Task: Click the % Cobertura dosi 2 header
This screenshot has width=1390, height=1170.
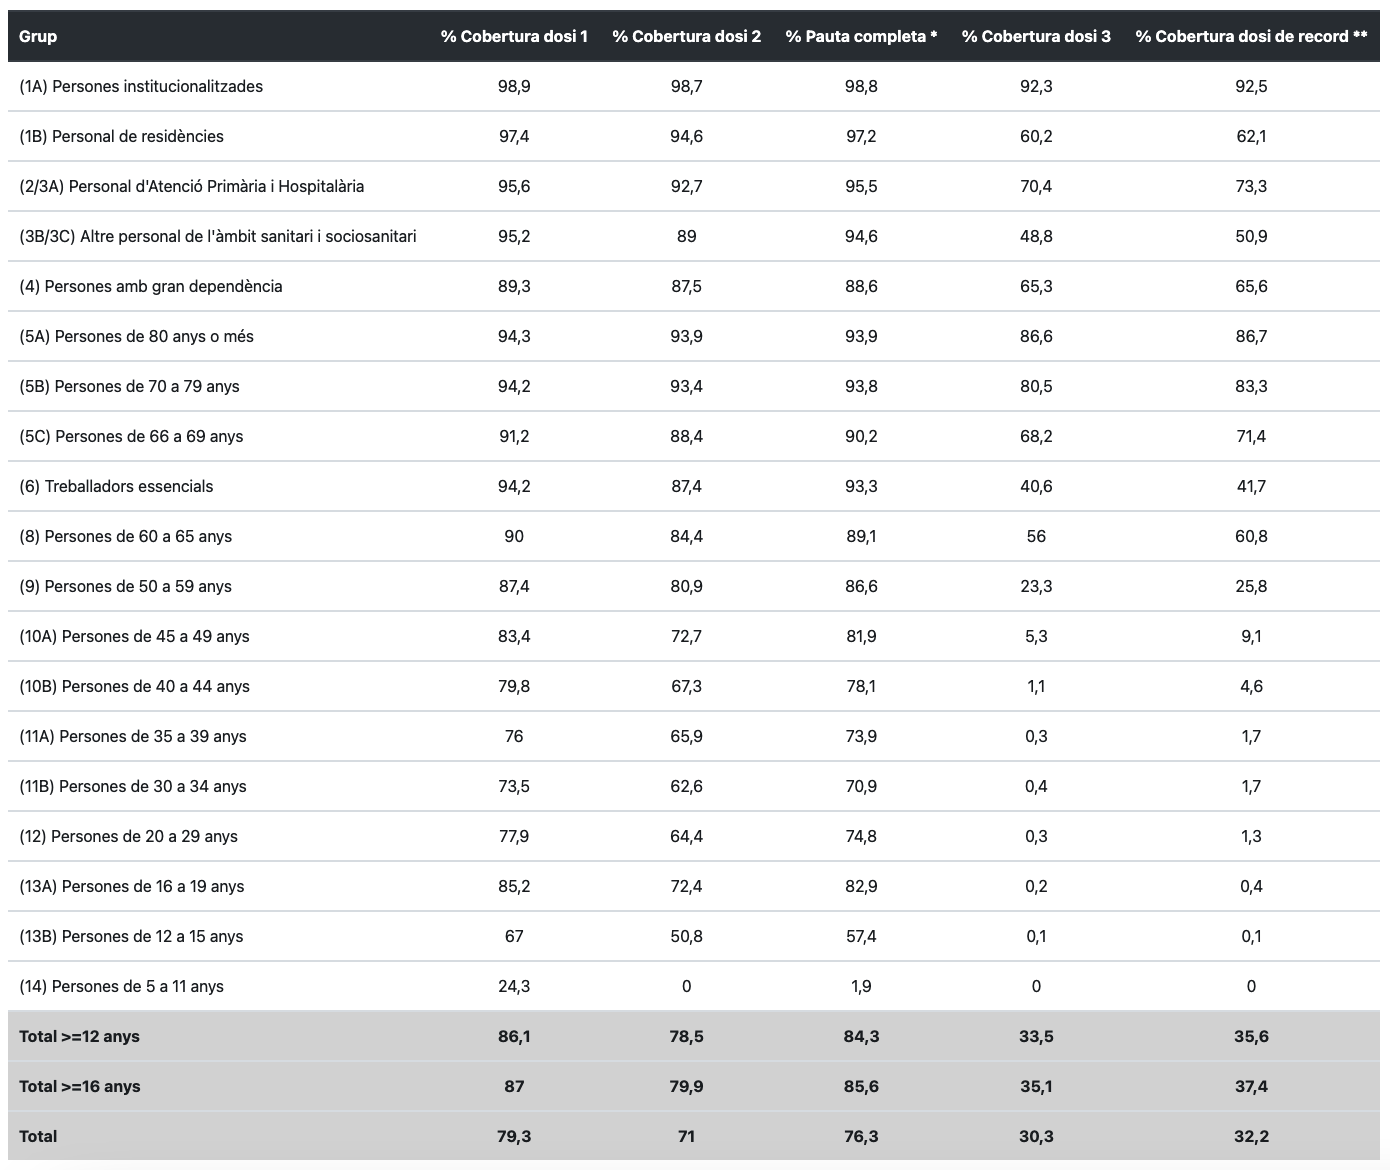Action: tap(686, 36)
